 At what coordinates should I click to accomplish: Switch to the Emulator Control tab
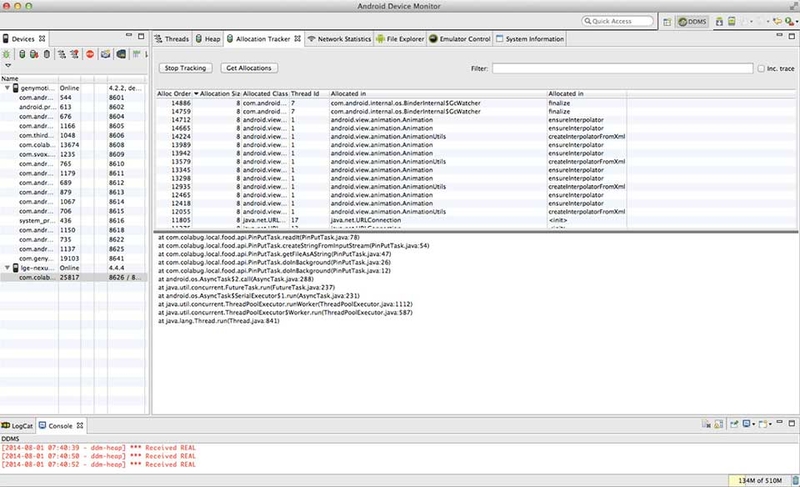point(460,39)
